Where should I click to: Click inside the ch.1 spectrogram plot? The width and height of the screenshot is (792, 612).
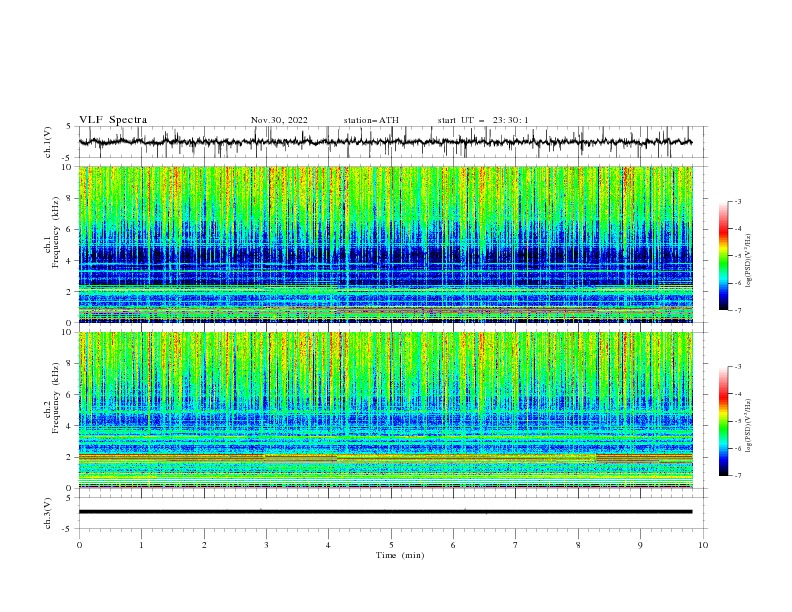click(x=385, y=244)
